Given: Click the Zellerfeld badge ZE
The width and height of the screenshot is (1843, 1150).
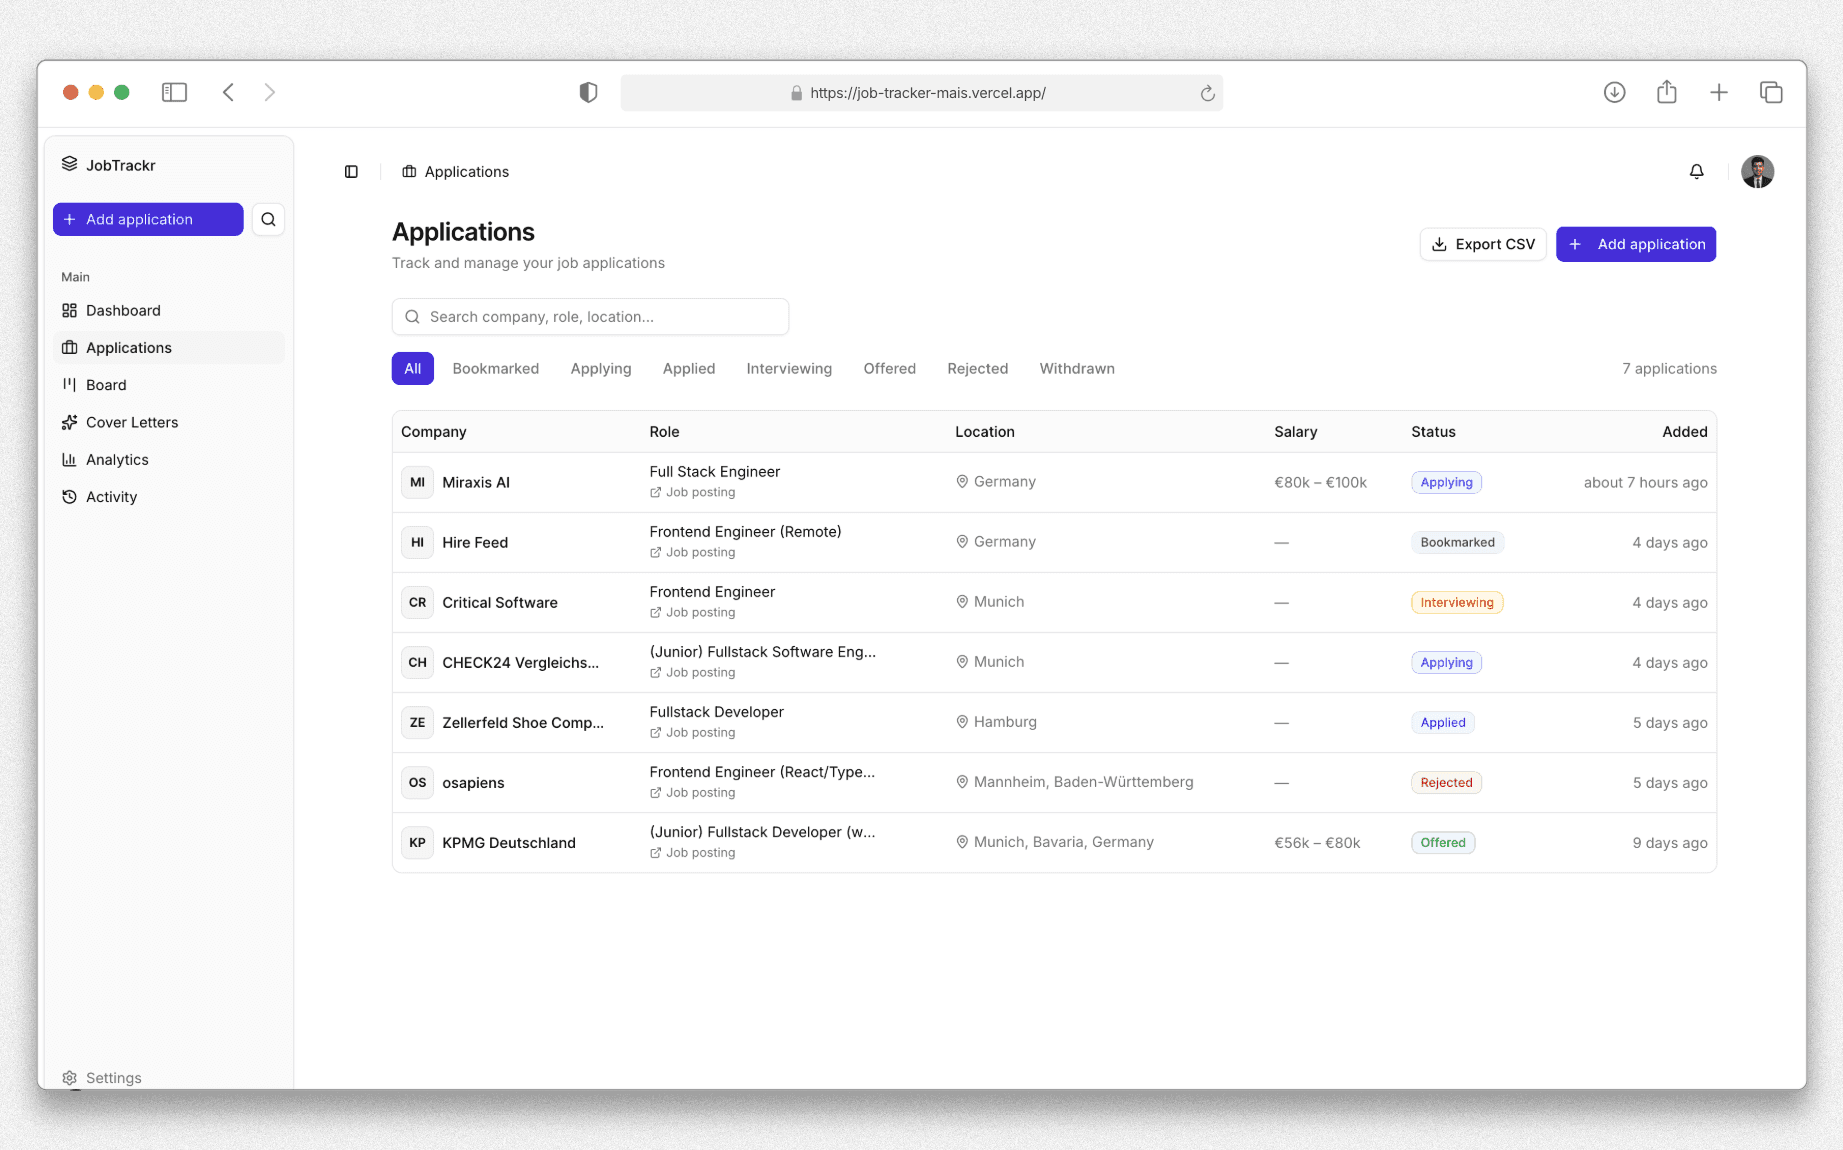Looking at the screenshot, I should tap(417, 722).
